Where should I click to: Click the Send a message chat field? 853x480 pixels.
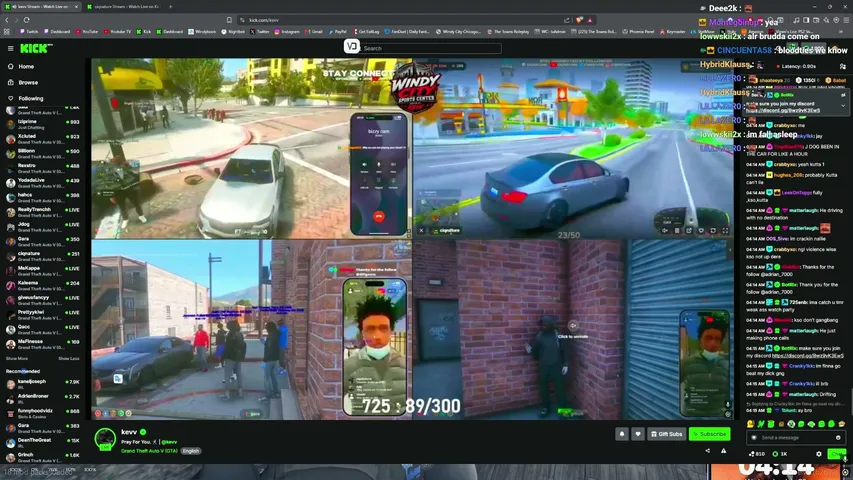point(794,438)
